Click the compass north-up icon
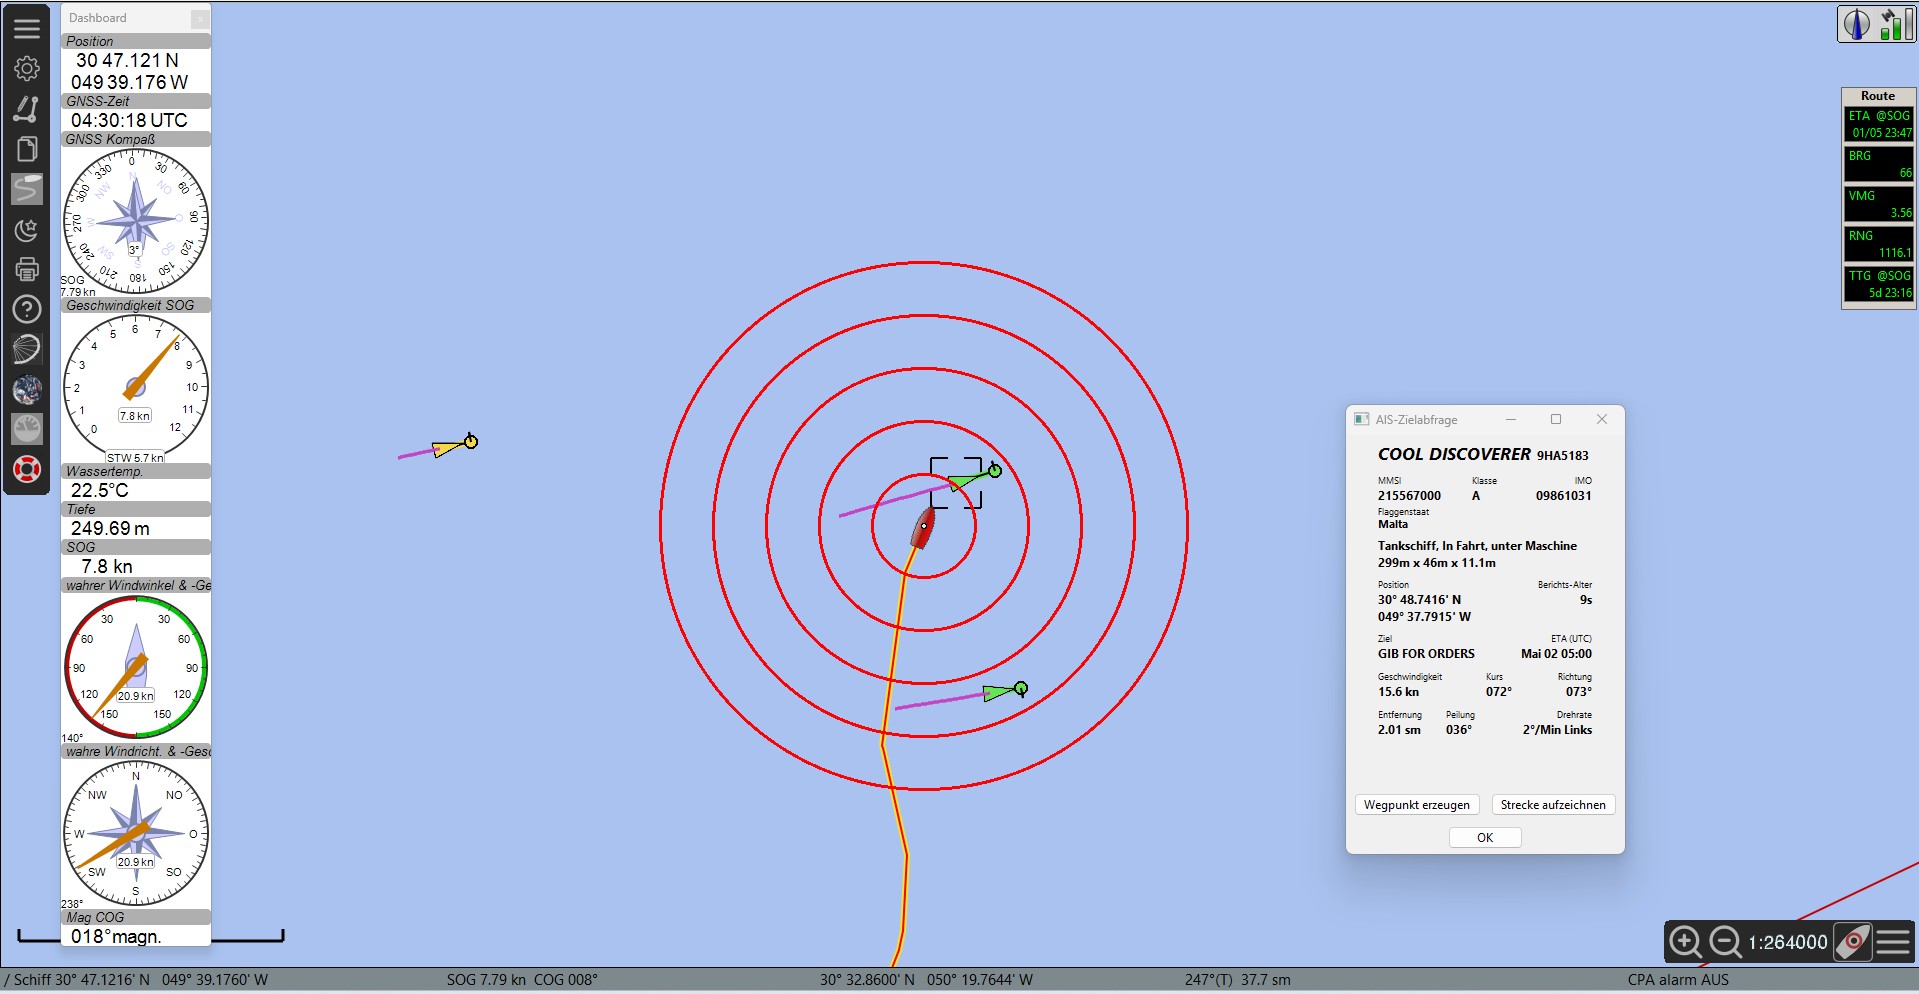Viewport: 1919px width, 994px height. 1857,24
